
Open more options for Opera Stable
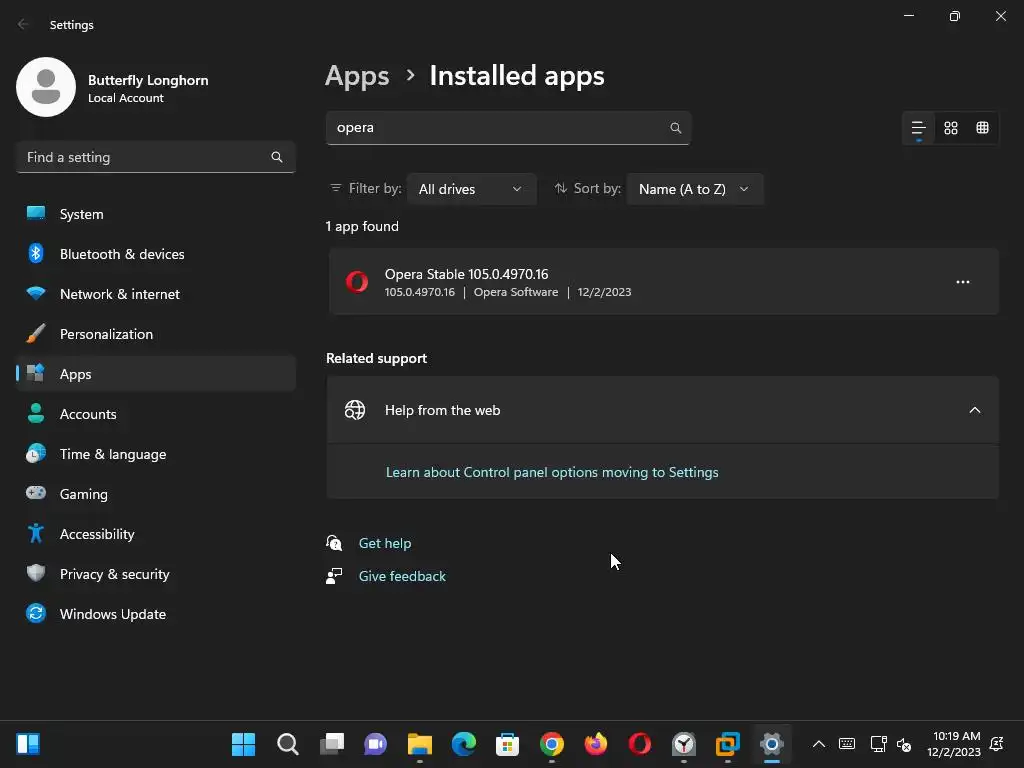tap(962, 282)
